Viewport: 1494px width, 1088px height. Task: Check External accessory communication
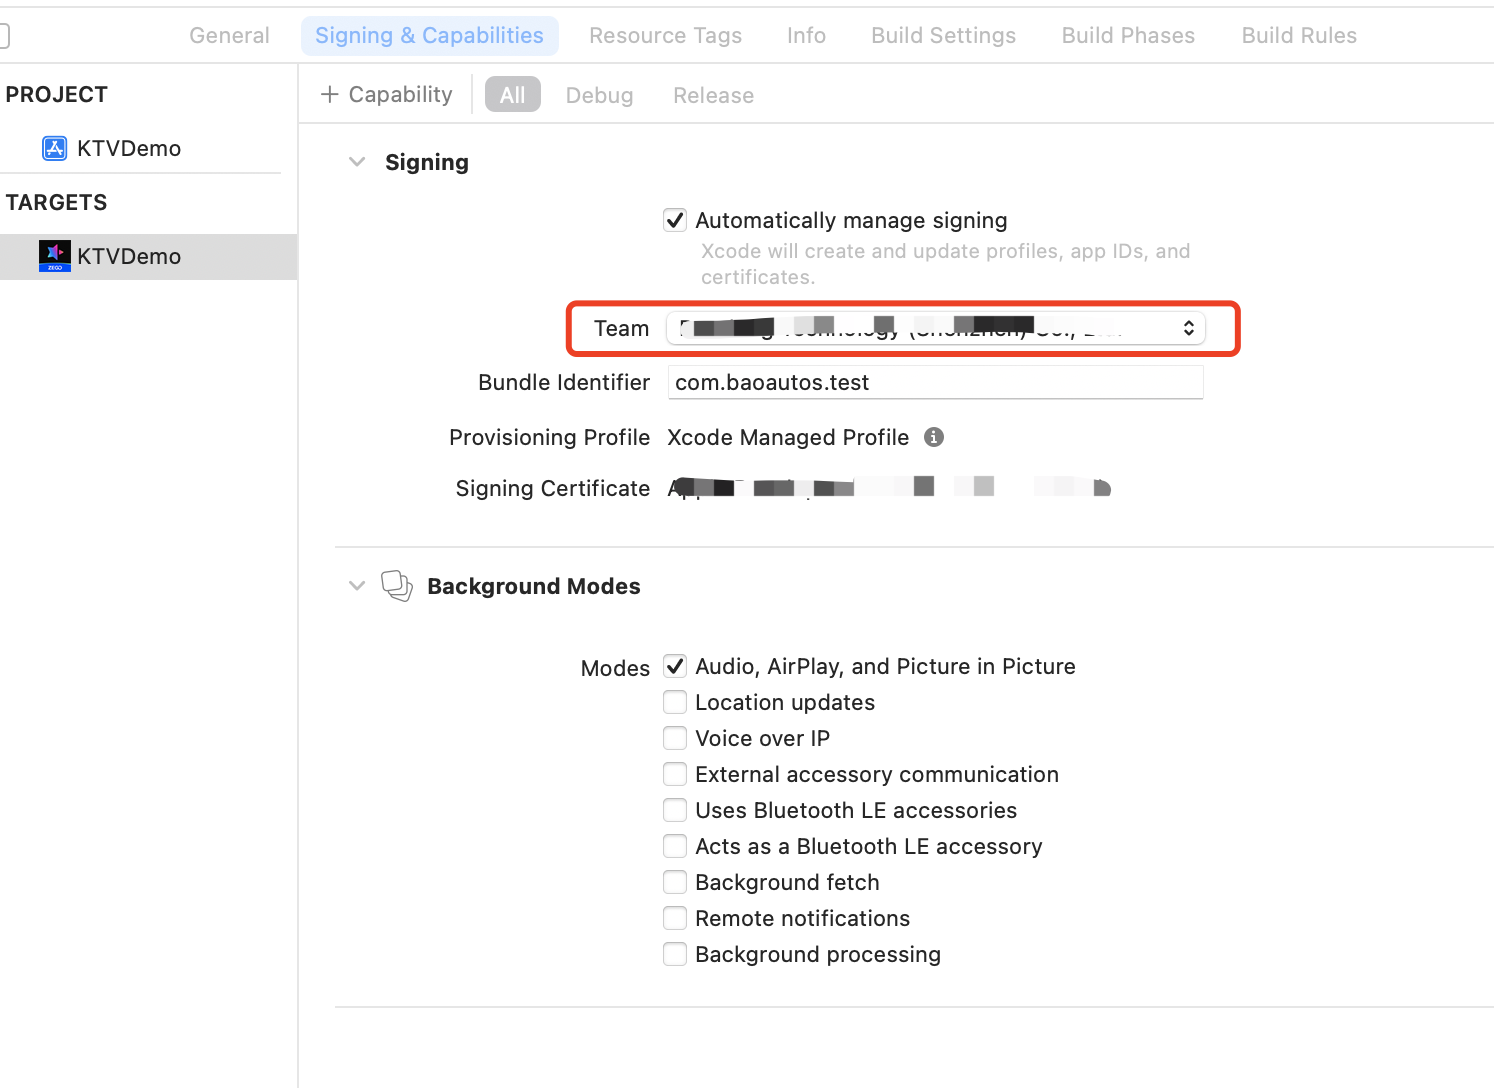pyautogui.click(x=675, y=774)
